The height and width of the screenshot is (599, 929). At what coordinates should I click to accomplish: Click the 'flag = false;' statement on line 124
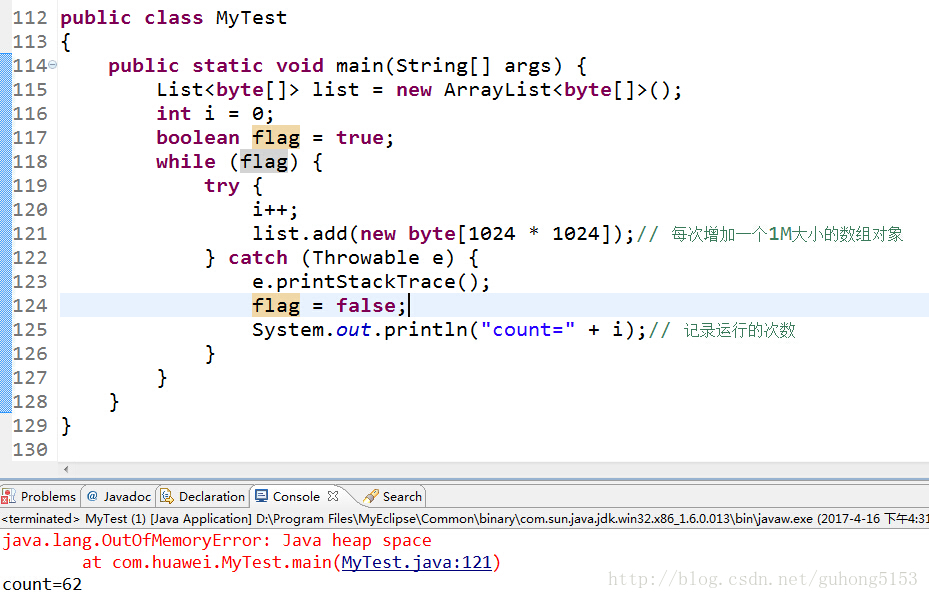click(329, 306)
